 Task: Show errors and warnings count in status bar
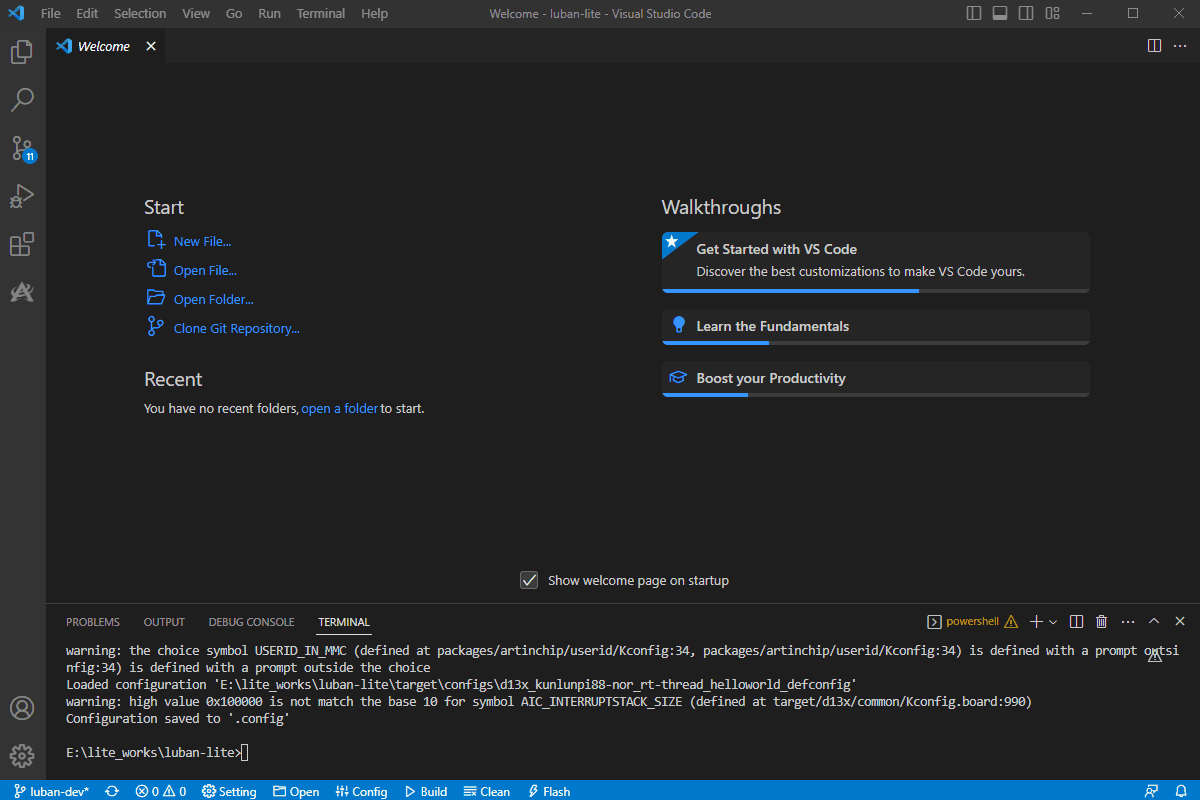[161, 791]
